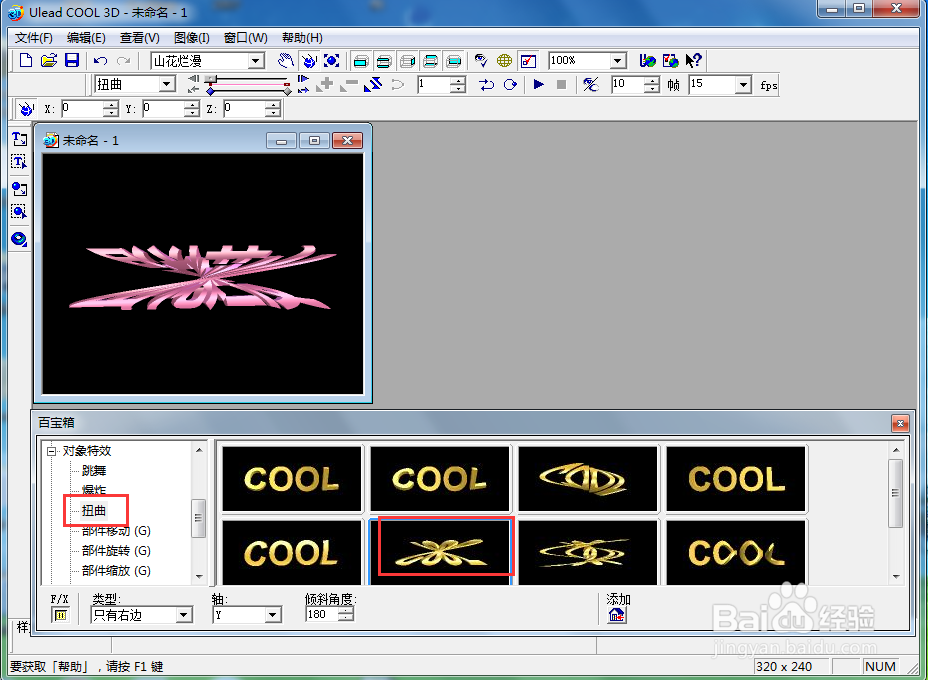Click the Edit graphic tool in the left sidebar

pos(19,212)
